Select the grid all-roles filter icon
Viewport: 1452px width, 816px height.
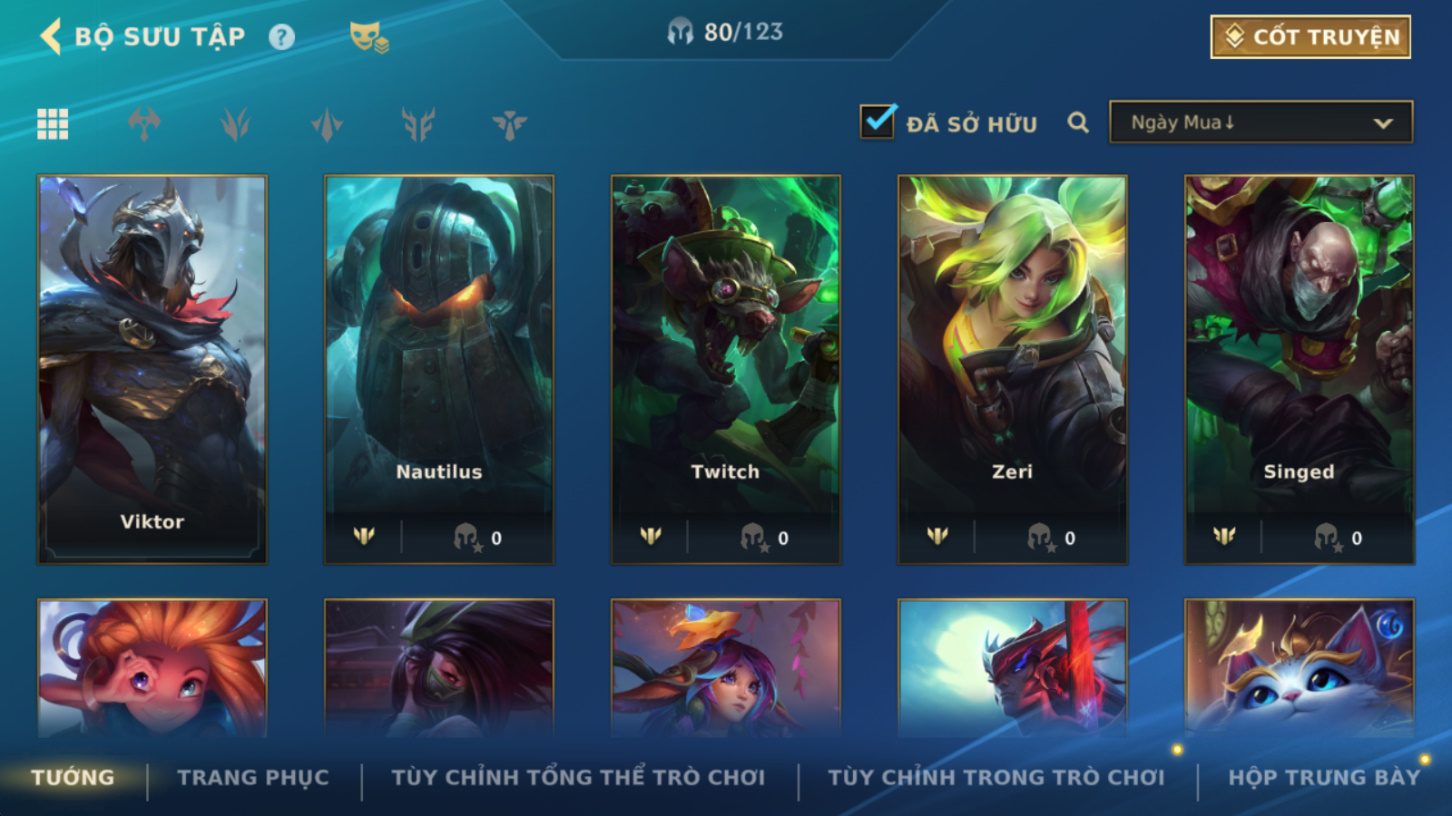tap(53, 124)
